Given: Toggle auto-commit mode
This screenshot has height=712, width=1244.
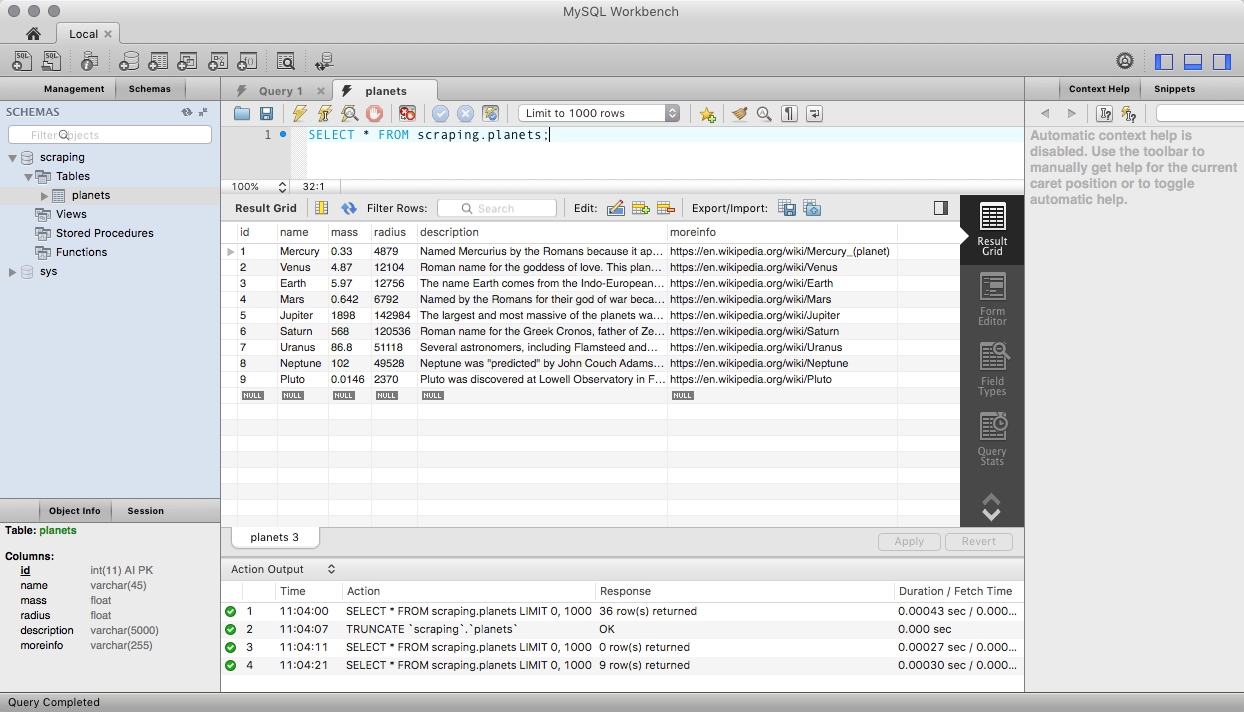Looking at the screenshot, I should [x=490, y=114].
